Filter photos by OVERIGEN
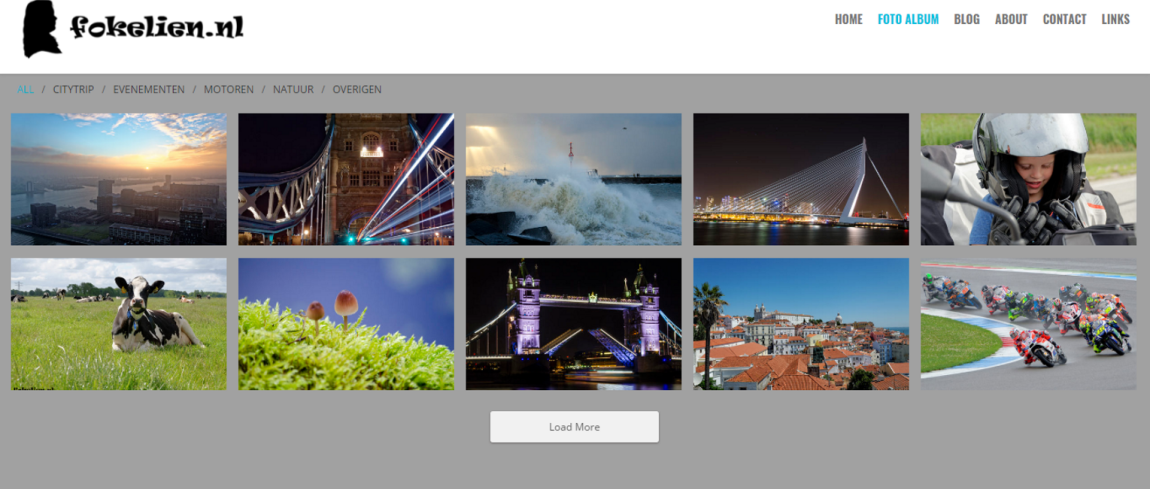The height and width of the screenshot is (489, 1150). pos(357,89)
